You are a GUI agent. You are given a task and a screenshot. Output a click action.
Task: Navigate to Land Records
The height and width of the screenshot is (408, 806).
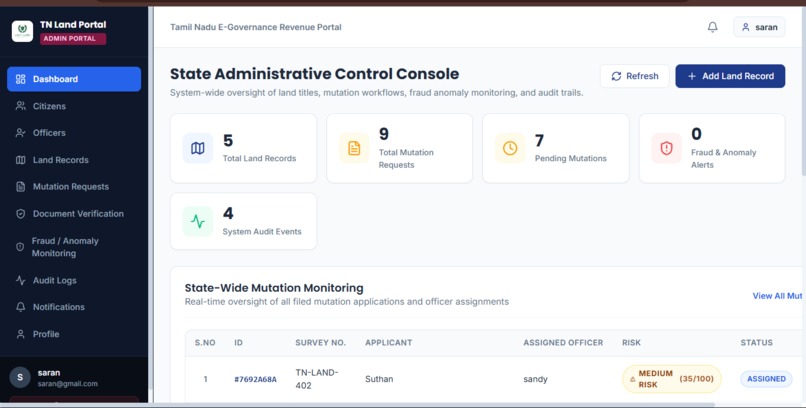74,160
